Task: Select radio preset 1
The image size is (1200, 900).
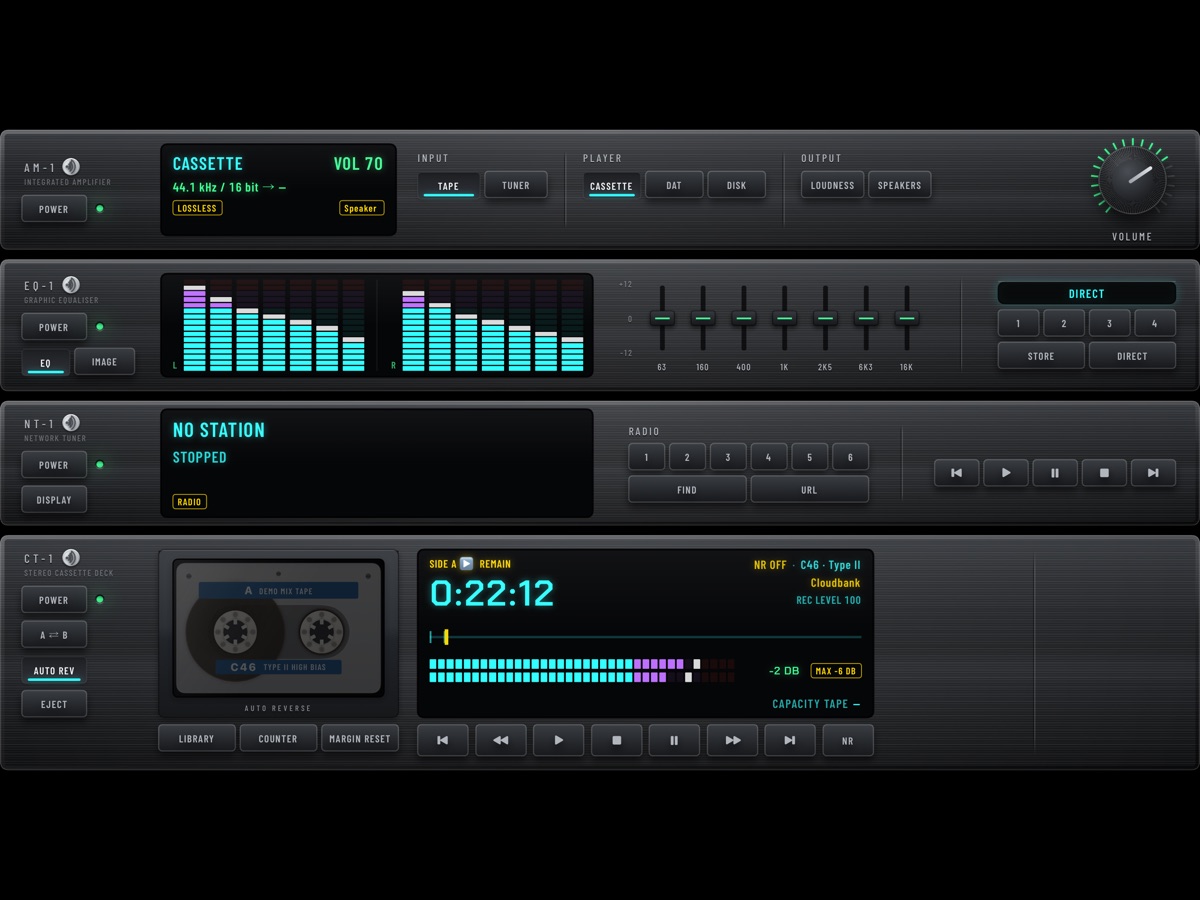Action: [x=647, y=457]
